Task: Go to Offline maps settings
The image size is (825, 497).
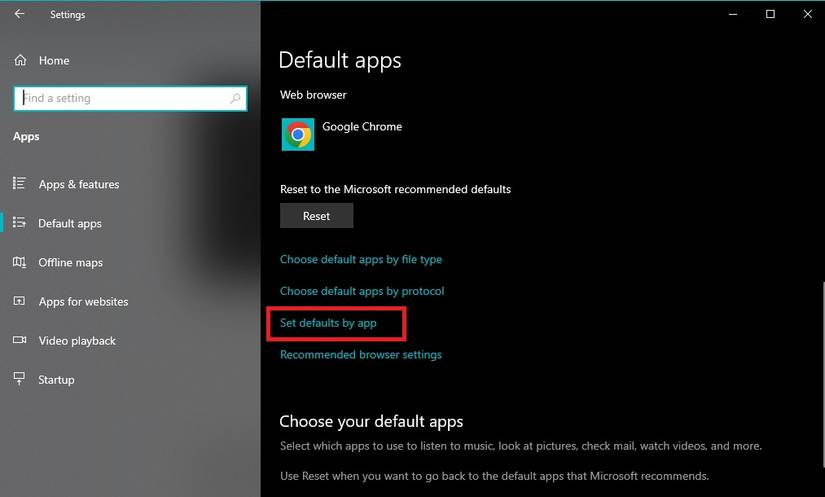Action: point(71,262)
